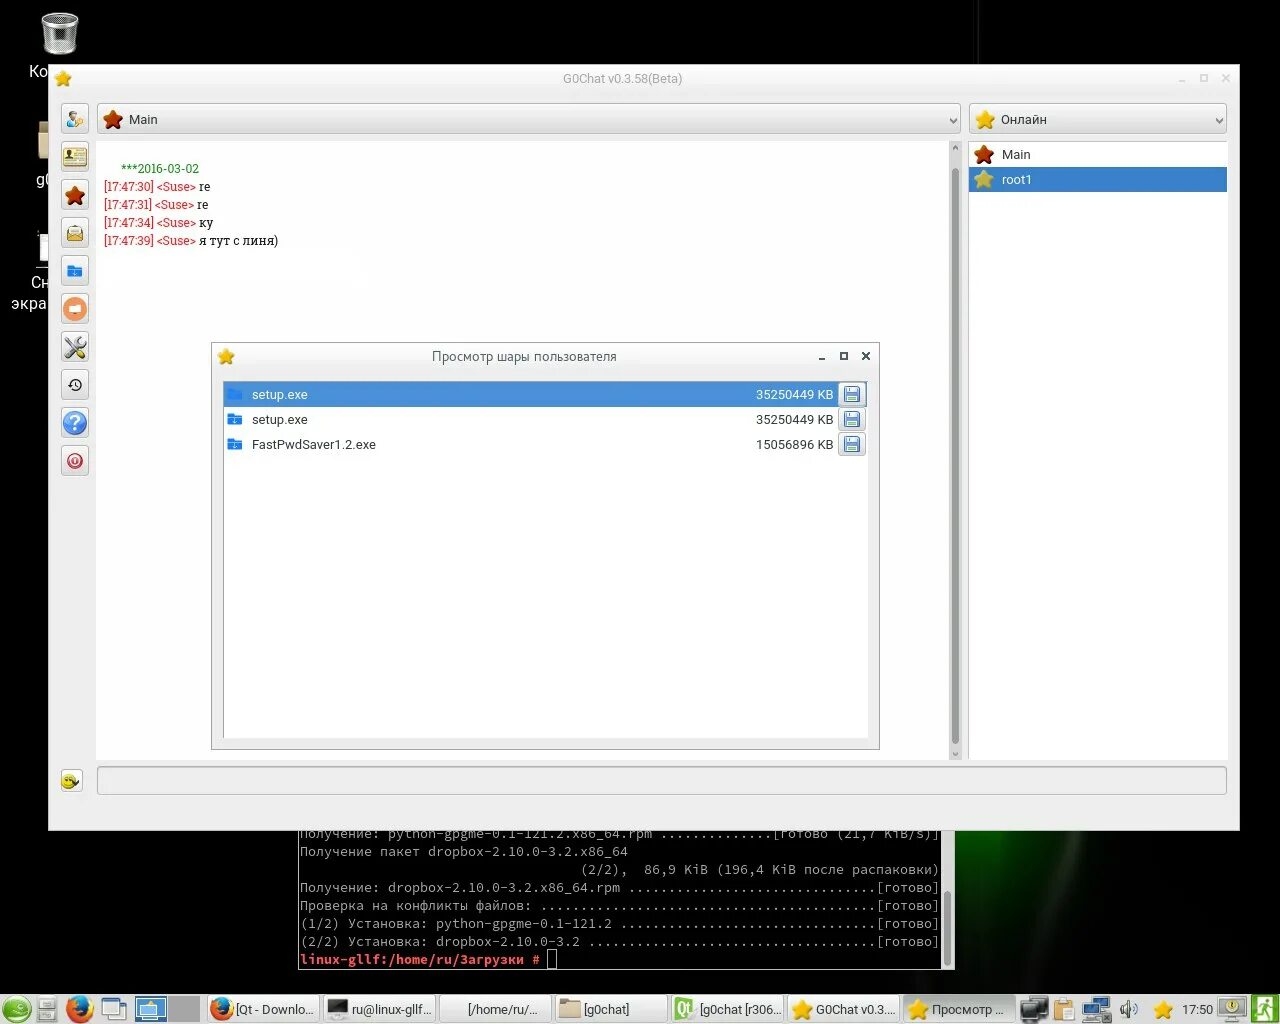Open the user status icon in sidebar
The image size is (1280, 1024).
pyautogui.click(x=75, y=119)
